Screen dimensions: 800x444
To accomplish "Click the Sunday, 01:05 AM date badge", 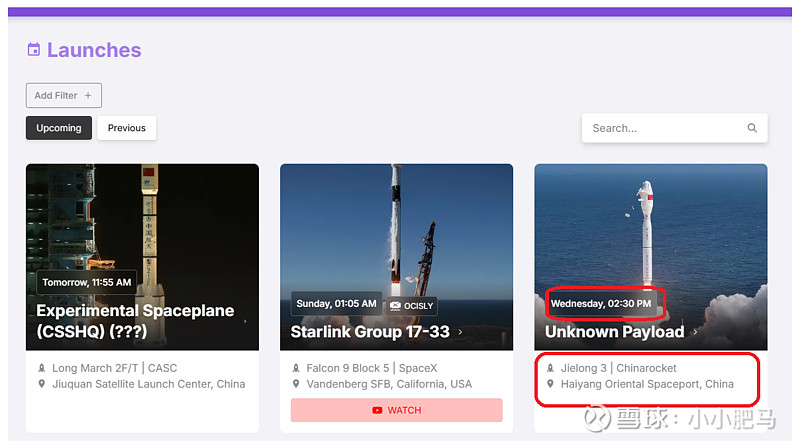I will pyautogui.click(x=336, y=304).
